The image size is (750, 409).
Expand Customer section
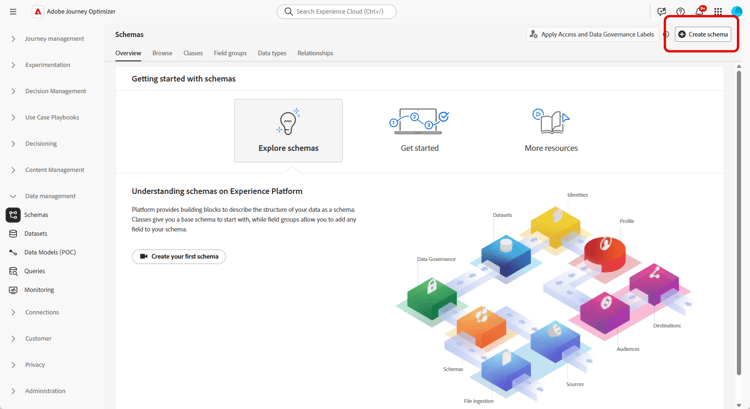[13, 339]
